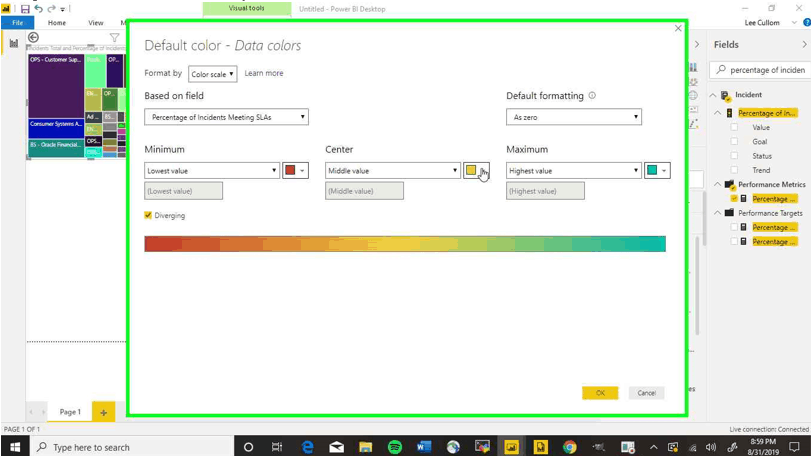This screenshot has height=456, width=811.
Task: Open the File menu
Action: 17,23
